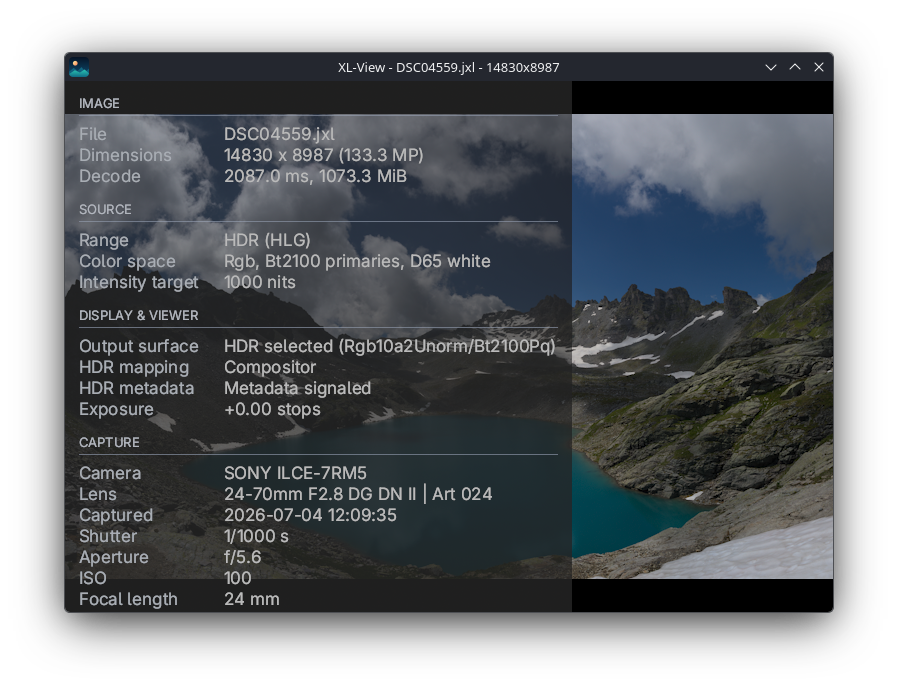Screen dimensions: 898x689
Task: Click the XL-View app icon in title bar
Action: pos(79,67)
